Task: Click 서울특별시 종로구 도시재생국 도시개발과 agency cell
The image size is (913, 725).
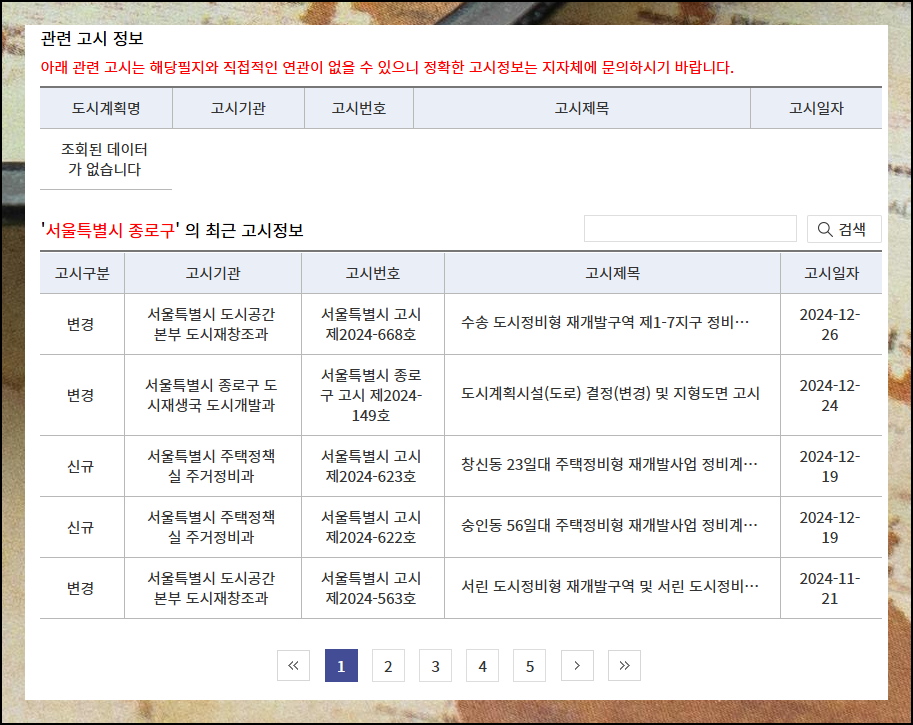Action: point(211,395)
